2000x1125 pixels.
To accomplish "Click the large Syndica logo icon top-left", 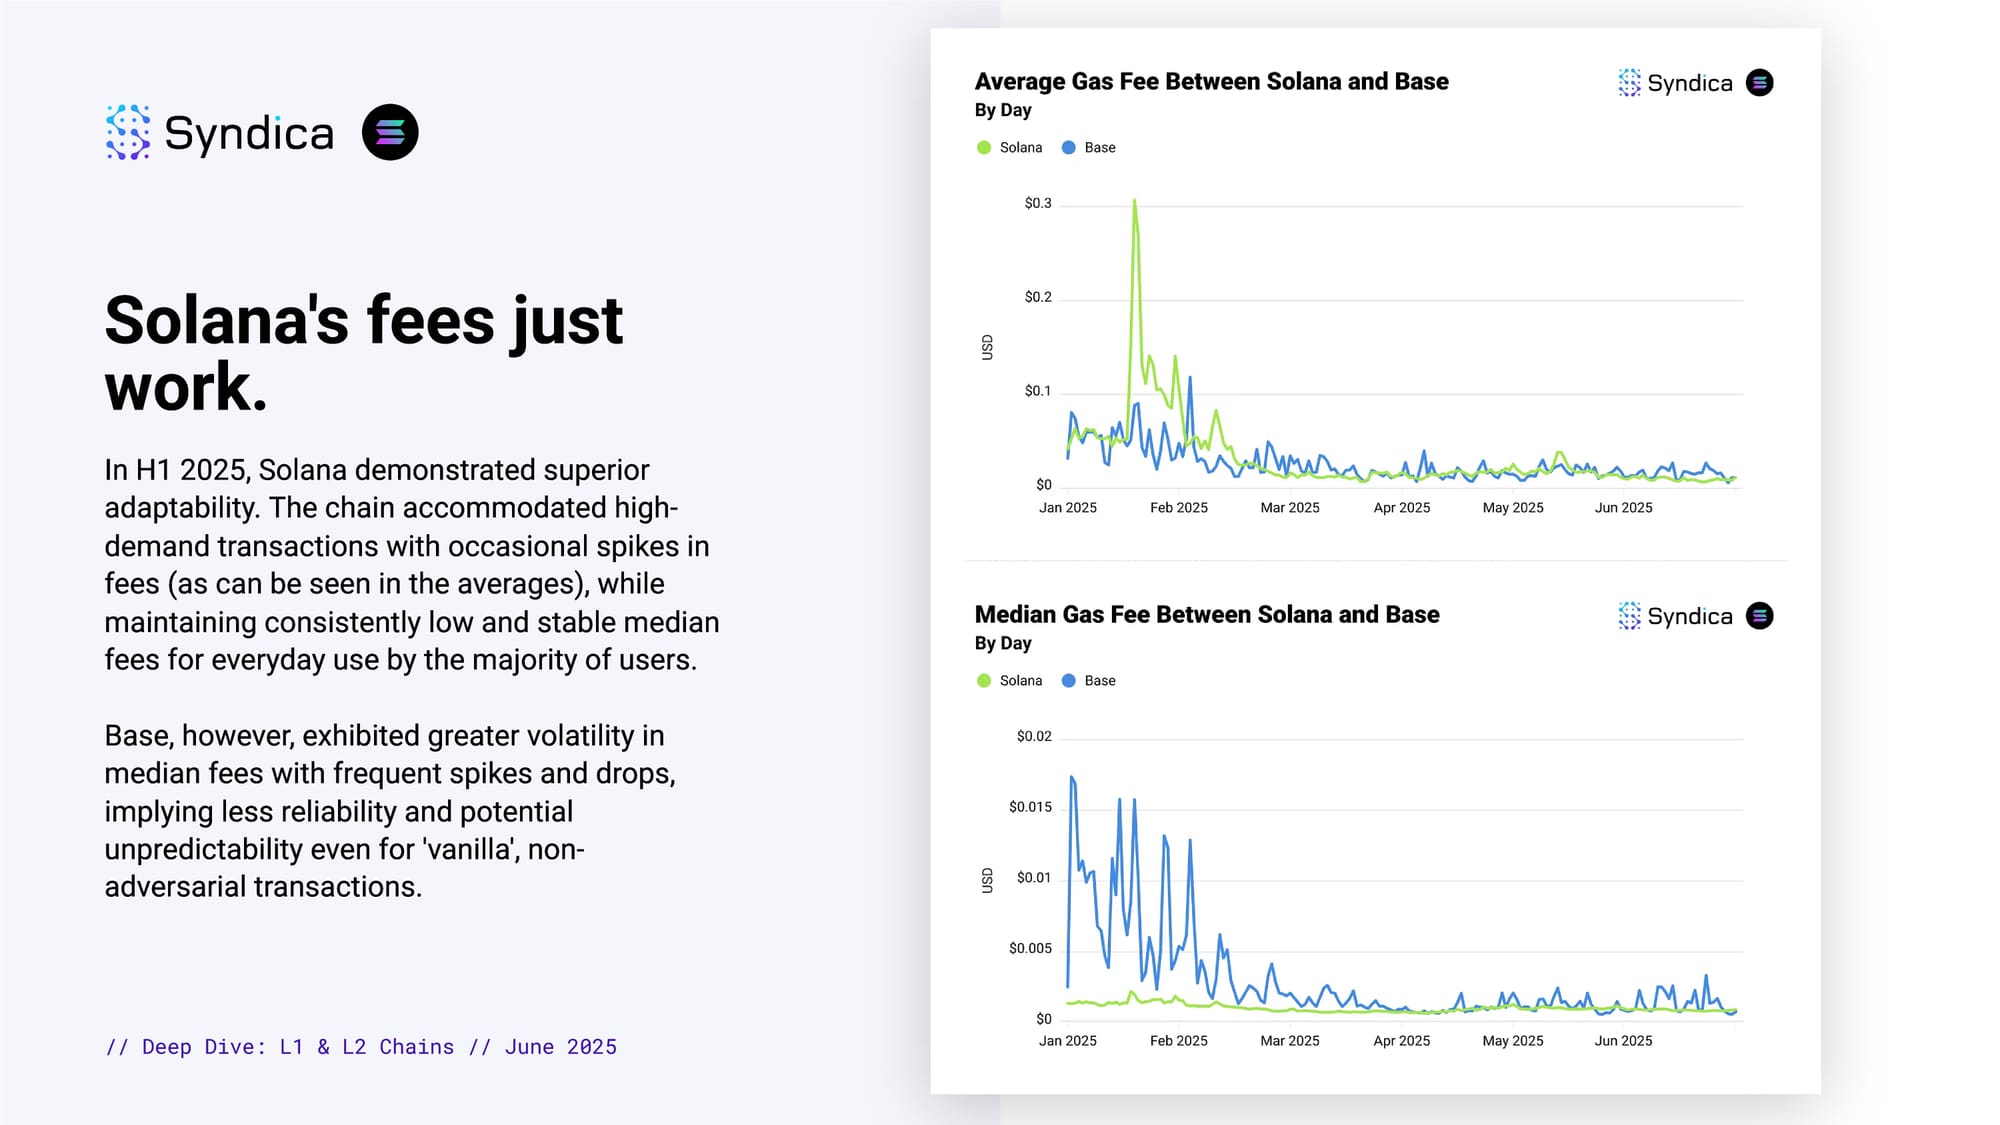I will (x=128, y=132).
